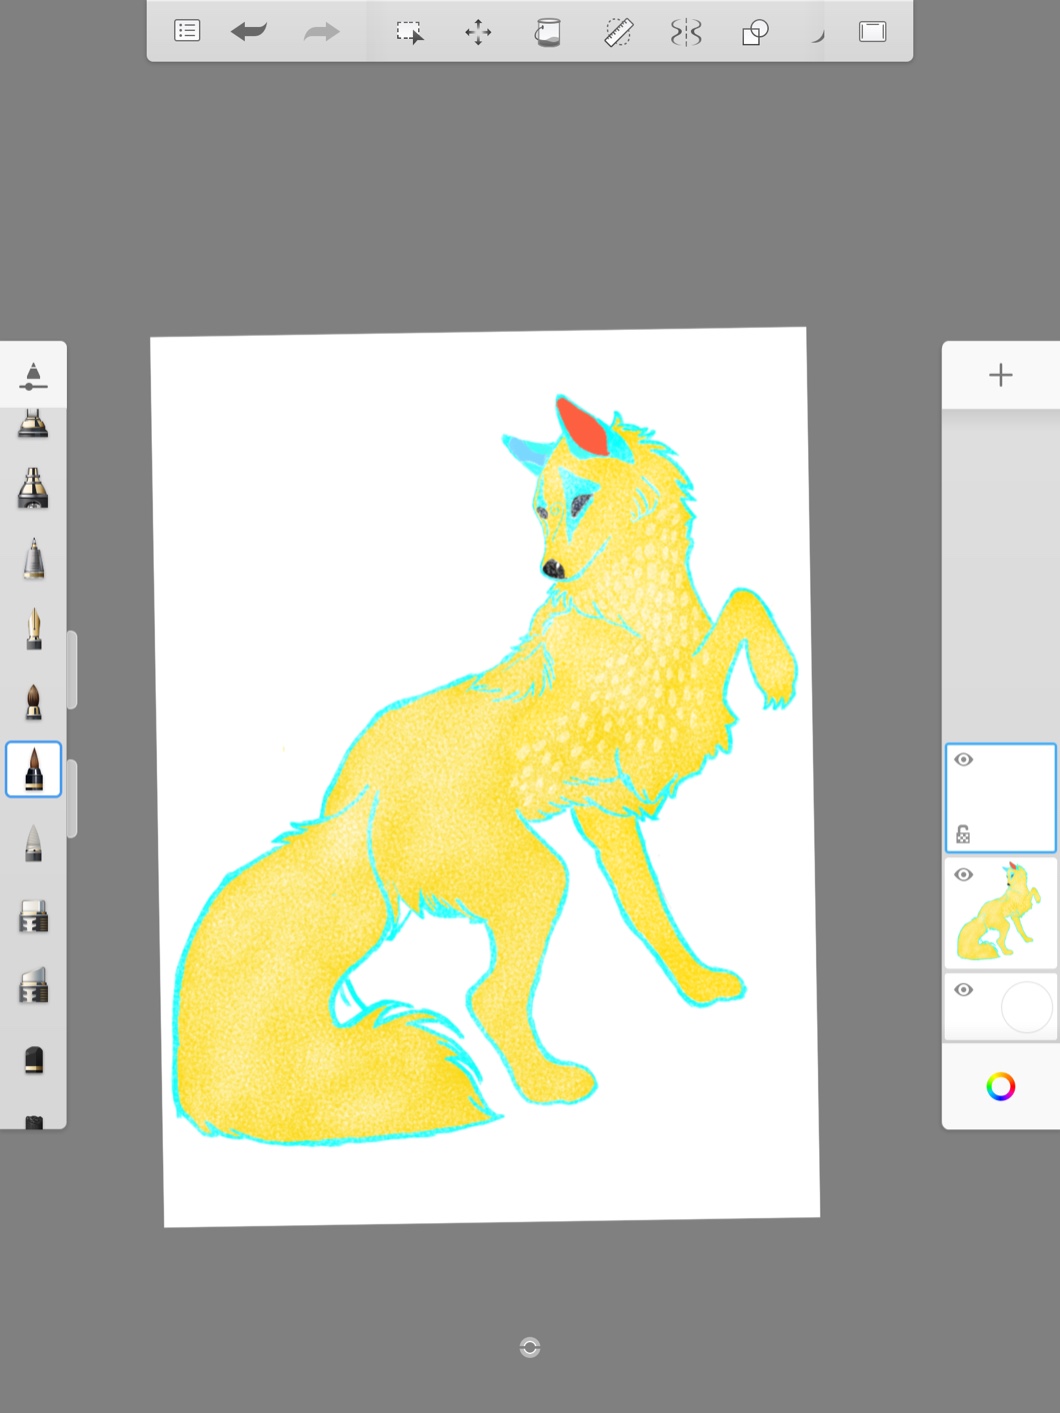Select the fountain pen nib brush
The height and width of the screenshot is (1413, 1060).
pos(34,630)
